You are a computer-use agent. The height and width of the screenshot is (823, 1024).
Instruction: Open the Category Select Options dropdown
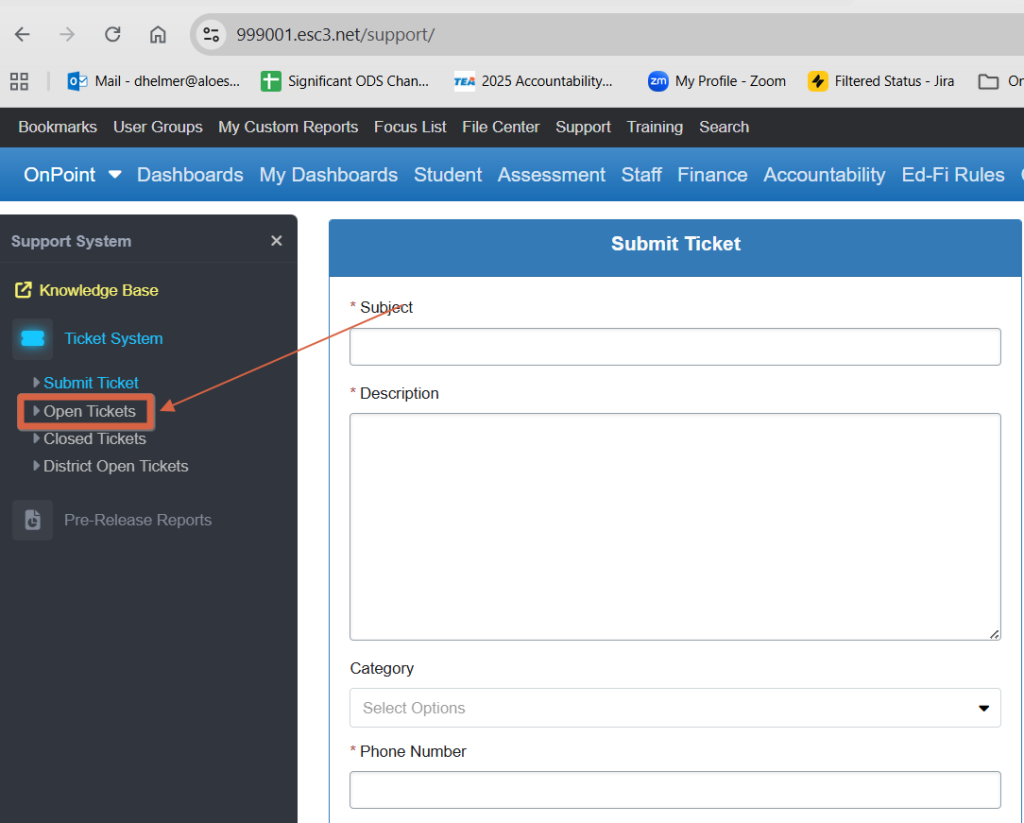675,708
